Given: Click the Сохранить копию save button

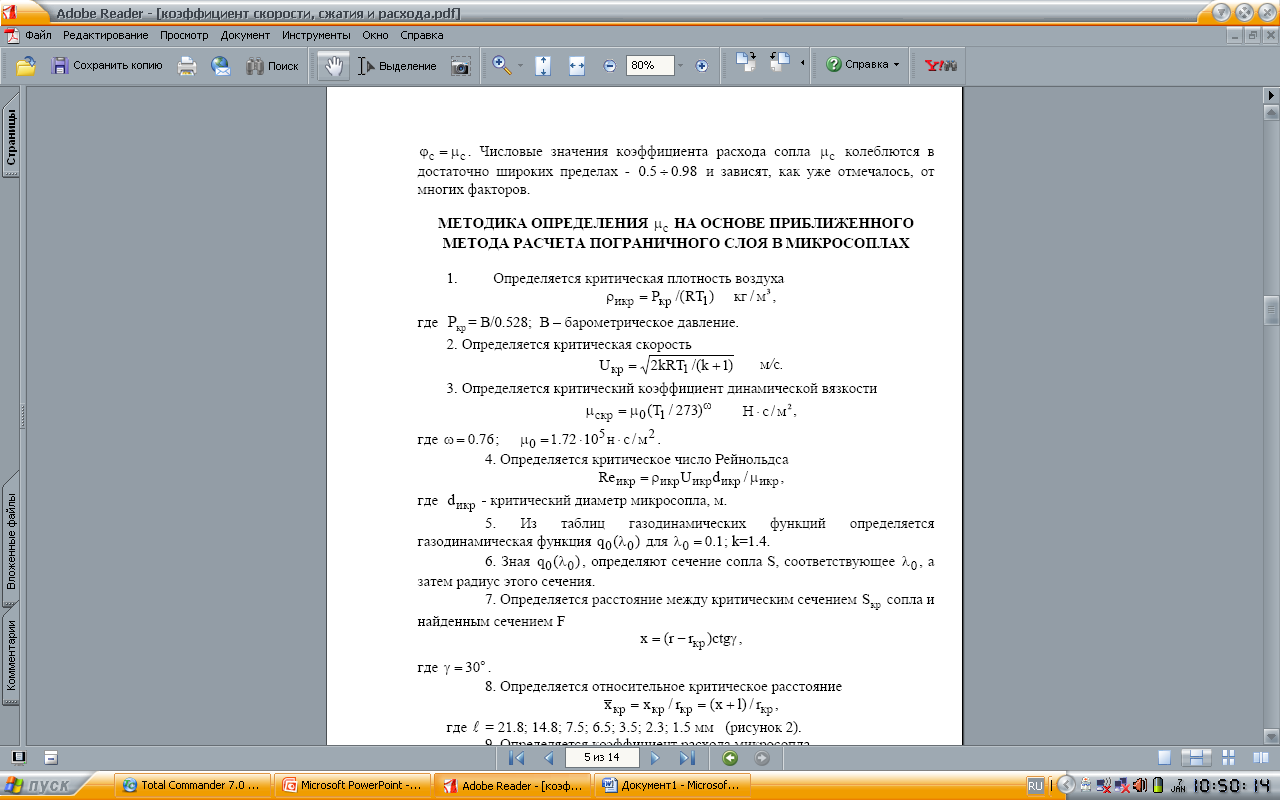Looking at the screenshot, I should coord(106,66).
